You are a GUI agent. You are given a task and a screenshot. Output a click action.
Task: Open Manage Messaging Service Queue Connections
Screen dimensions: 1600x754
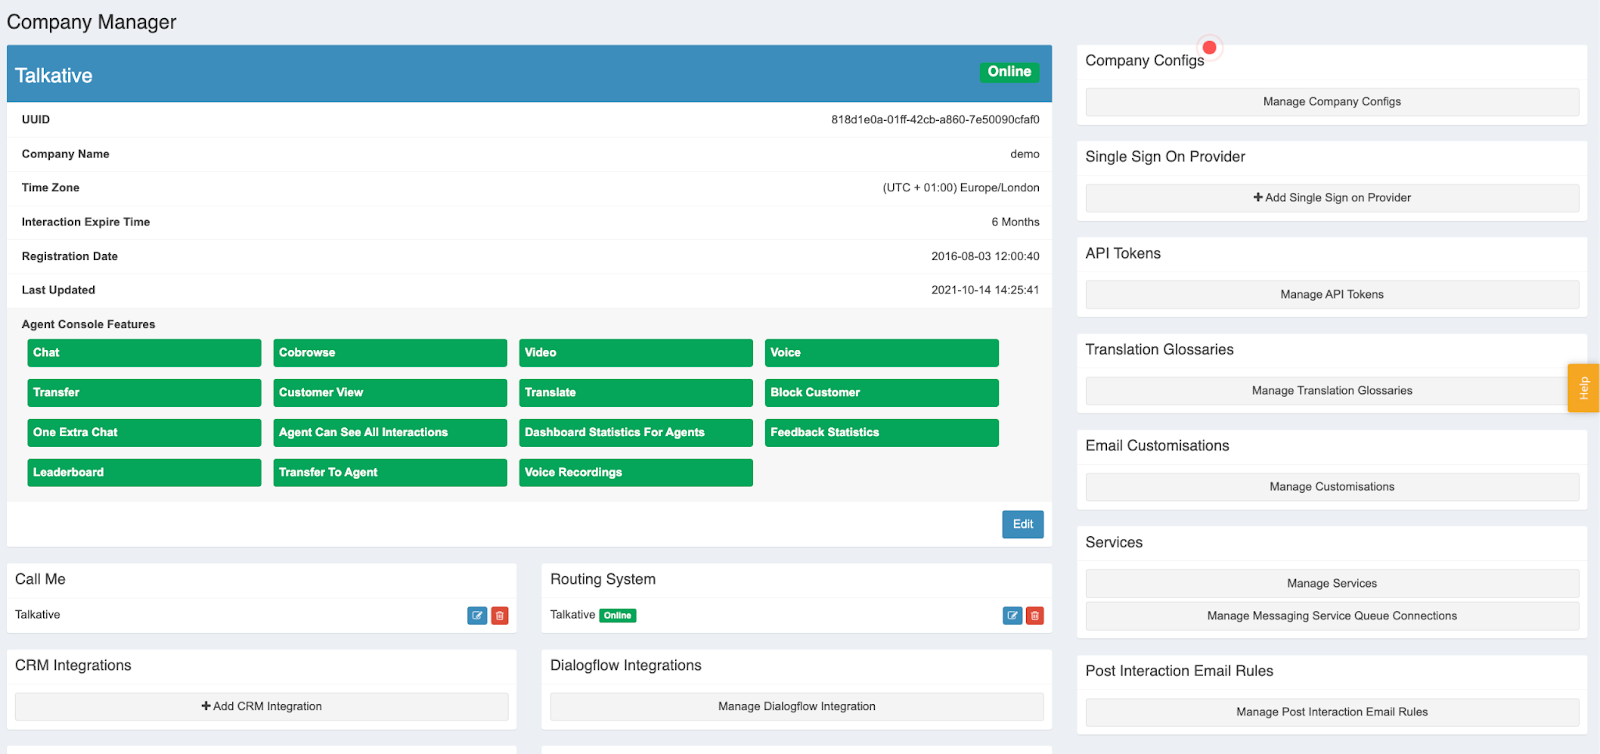click(x=1332, y=616)
